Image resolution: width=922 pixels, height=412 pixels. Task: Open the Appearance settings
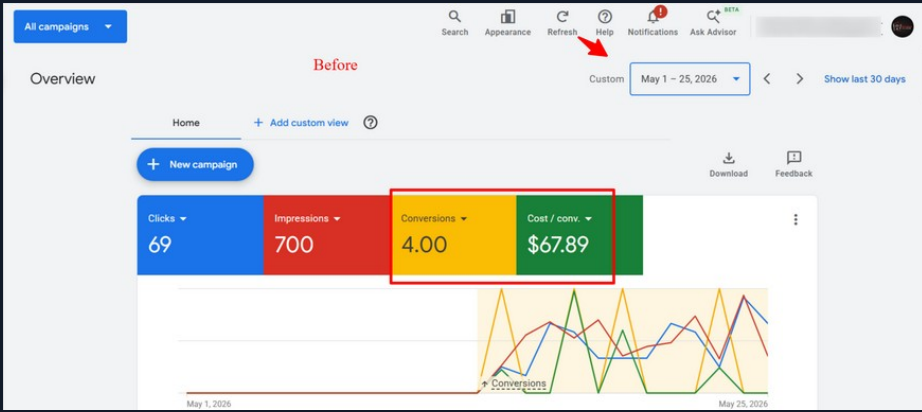tap(507, 23)
